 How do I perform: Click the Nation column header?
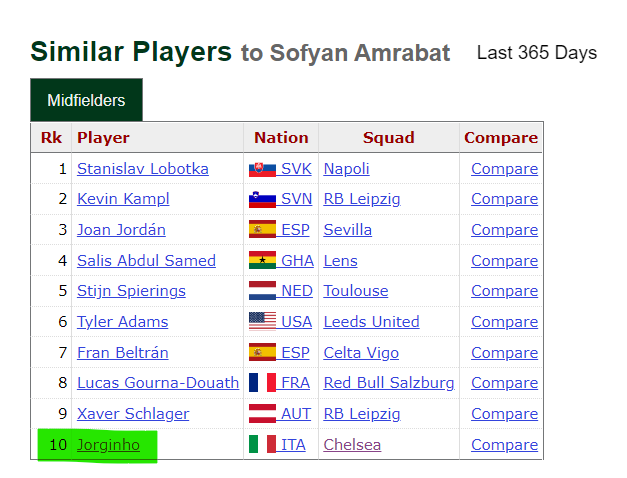click(281, 138)
